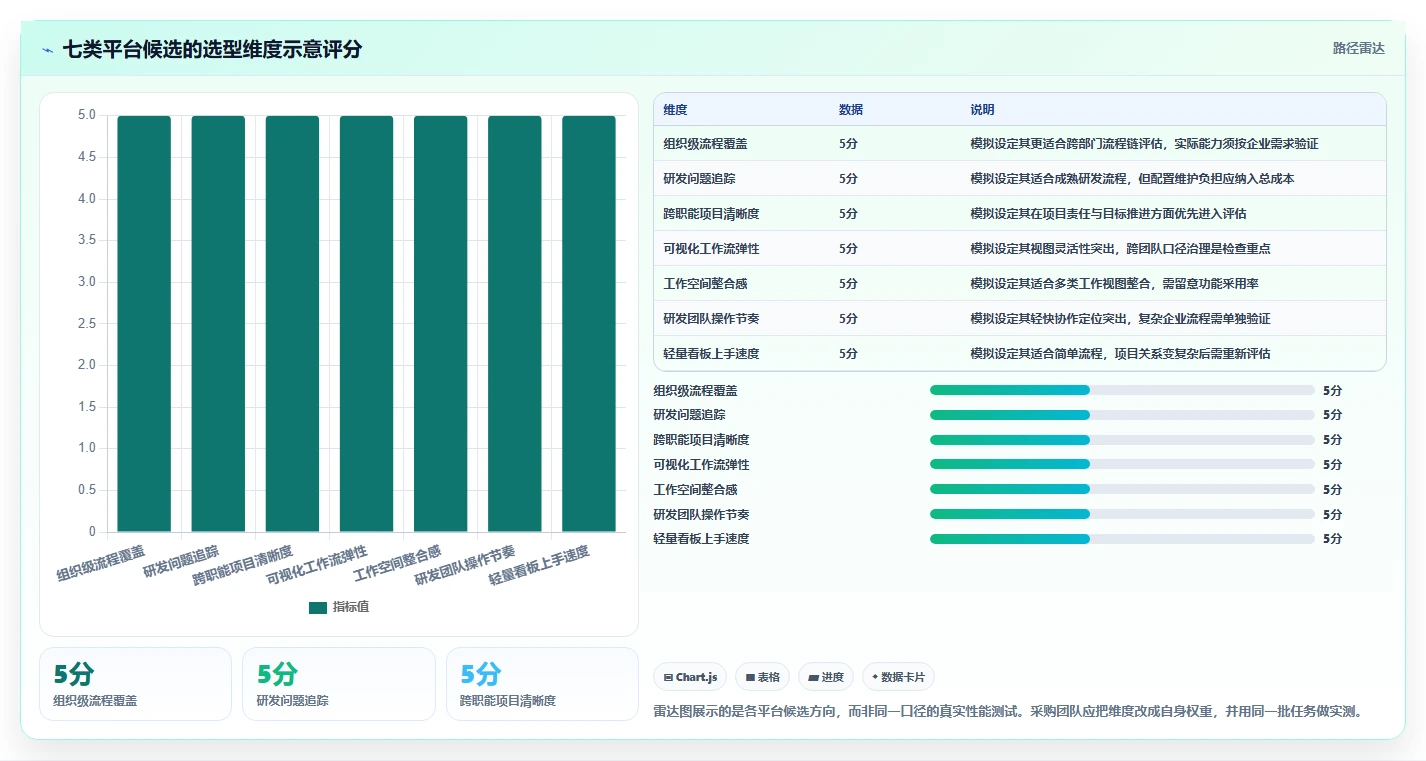
Task: Click the 可视化工作流弹性 progress bar
Action: (x=1122, y=464)
